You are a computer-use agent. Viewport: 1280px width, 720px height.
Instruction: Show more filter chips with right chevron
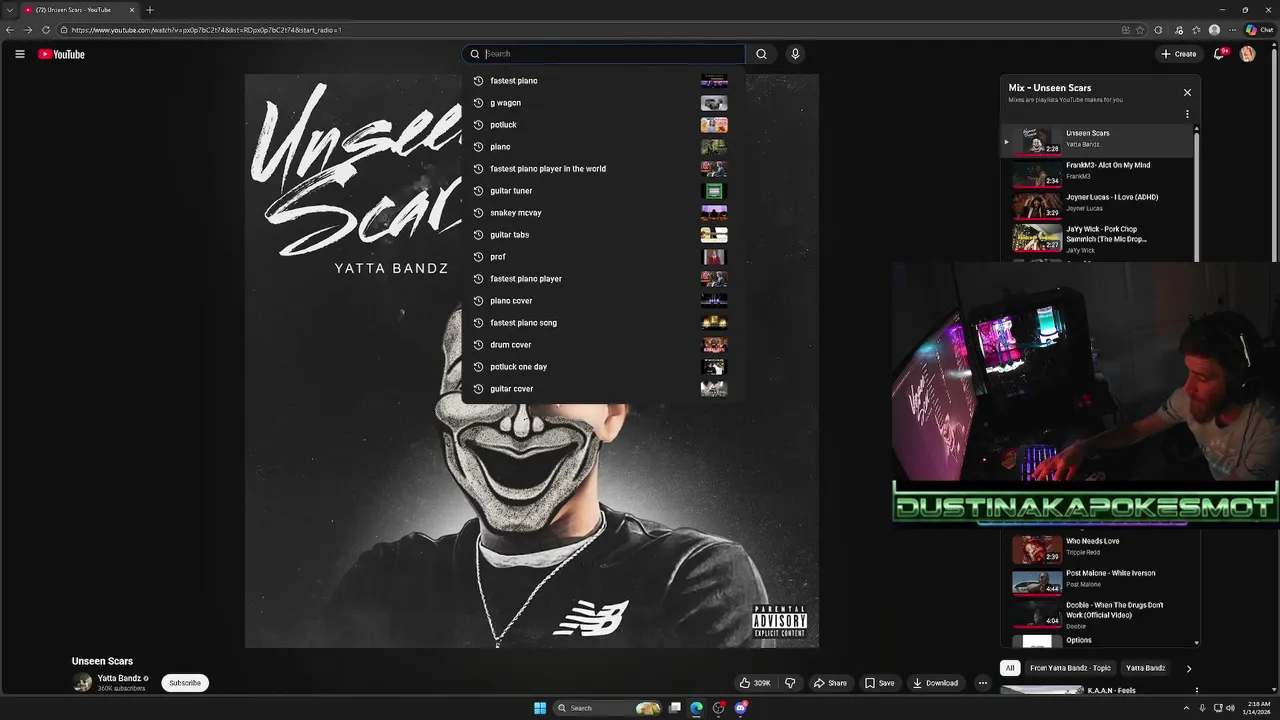pos(1189,668)
